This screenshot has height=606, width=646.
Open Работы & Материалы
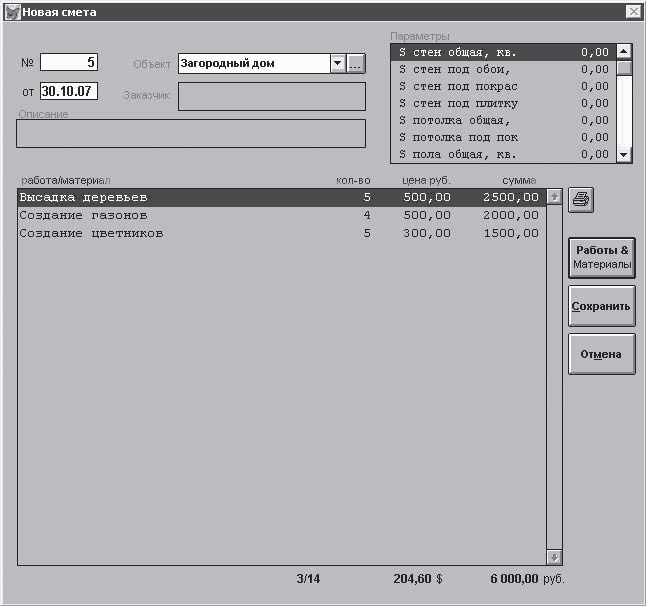[601, 257]
